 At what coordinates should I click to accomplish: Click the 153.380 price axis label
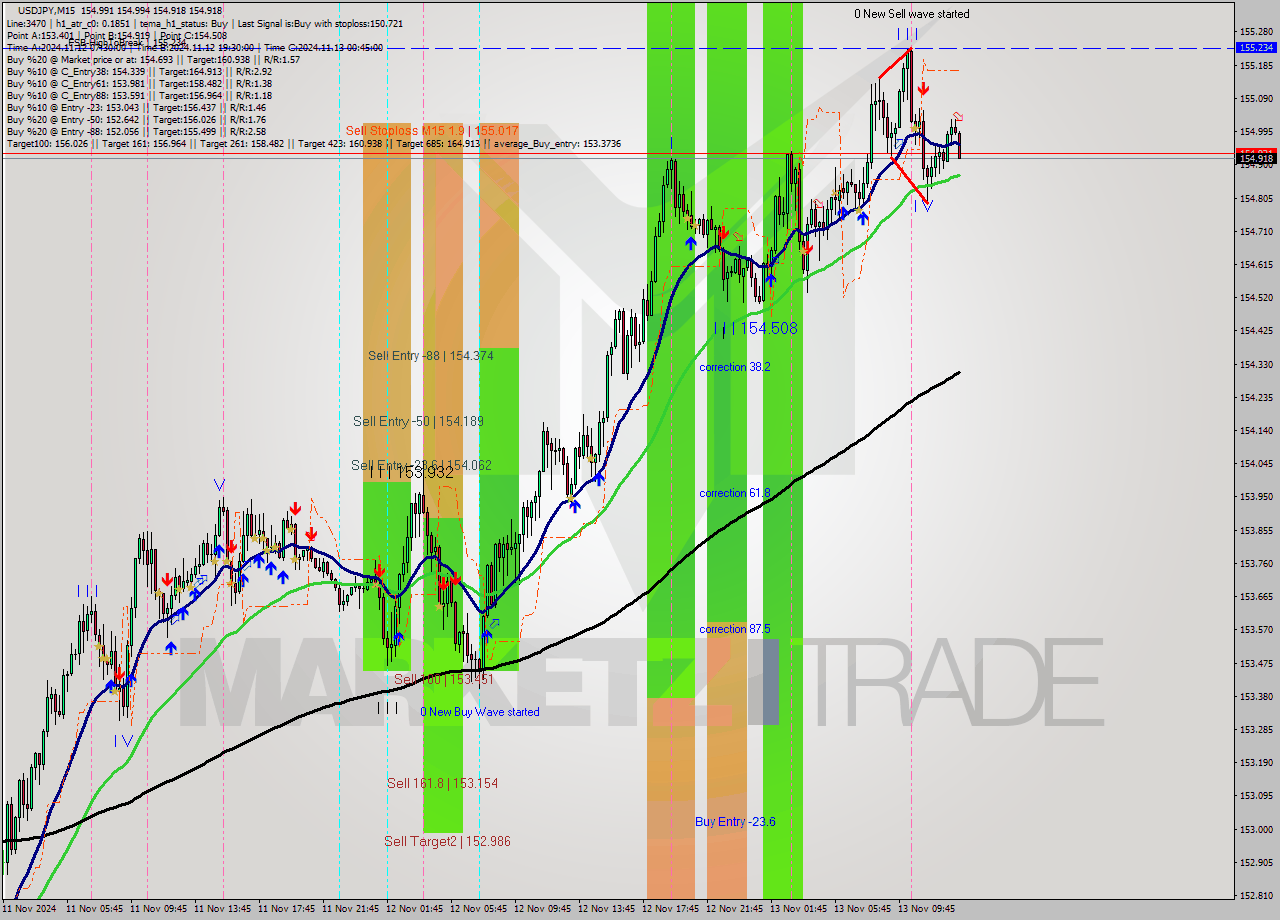pyautogui.click(x=1256, y=696)
